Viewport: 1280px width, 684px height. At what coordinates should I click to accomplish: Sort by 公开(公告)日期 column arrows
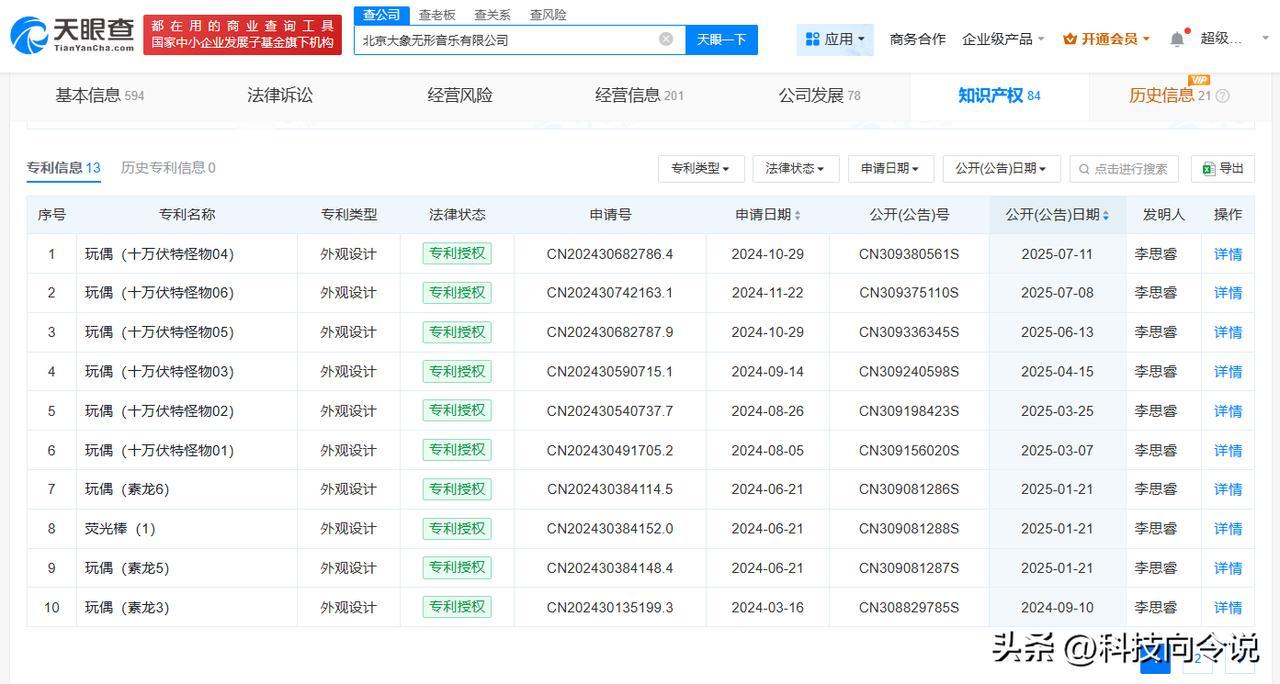click(1105, 215)
